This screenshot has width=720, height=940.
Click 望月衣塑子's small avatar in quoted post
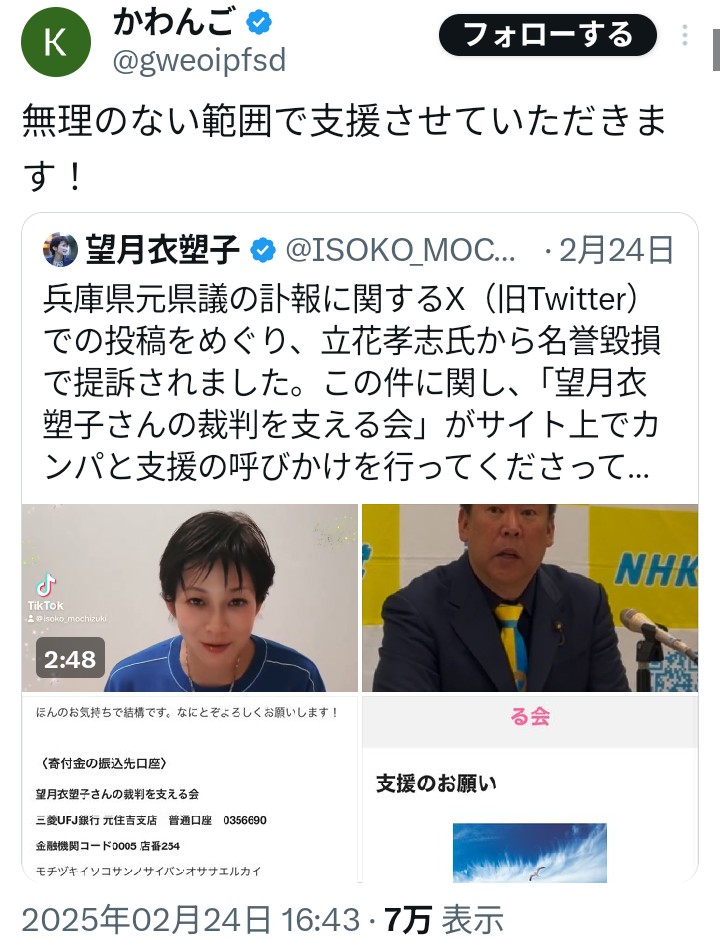(x=61, y=250)
